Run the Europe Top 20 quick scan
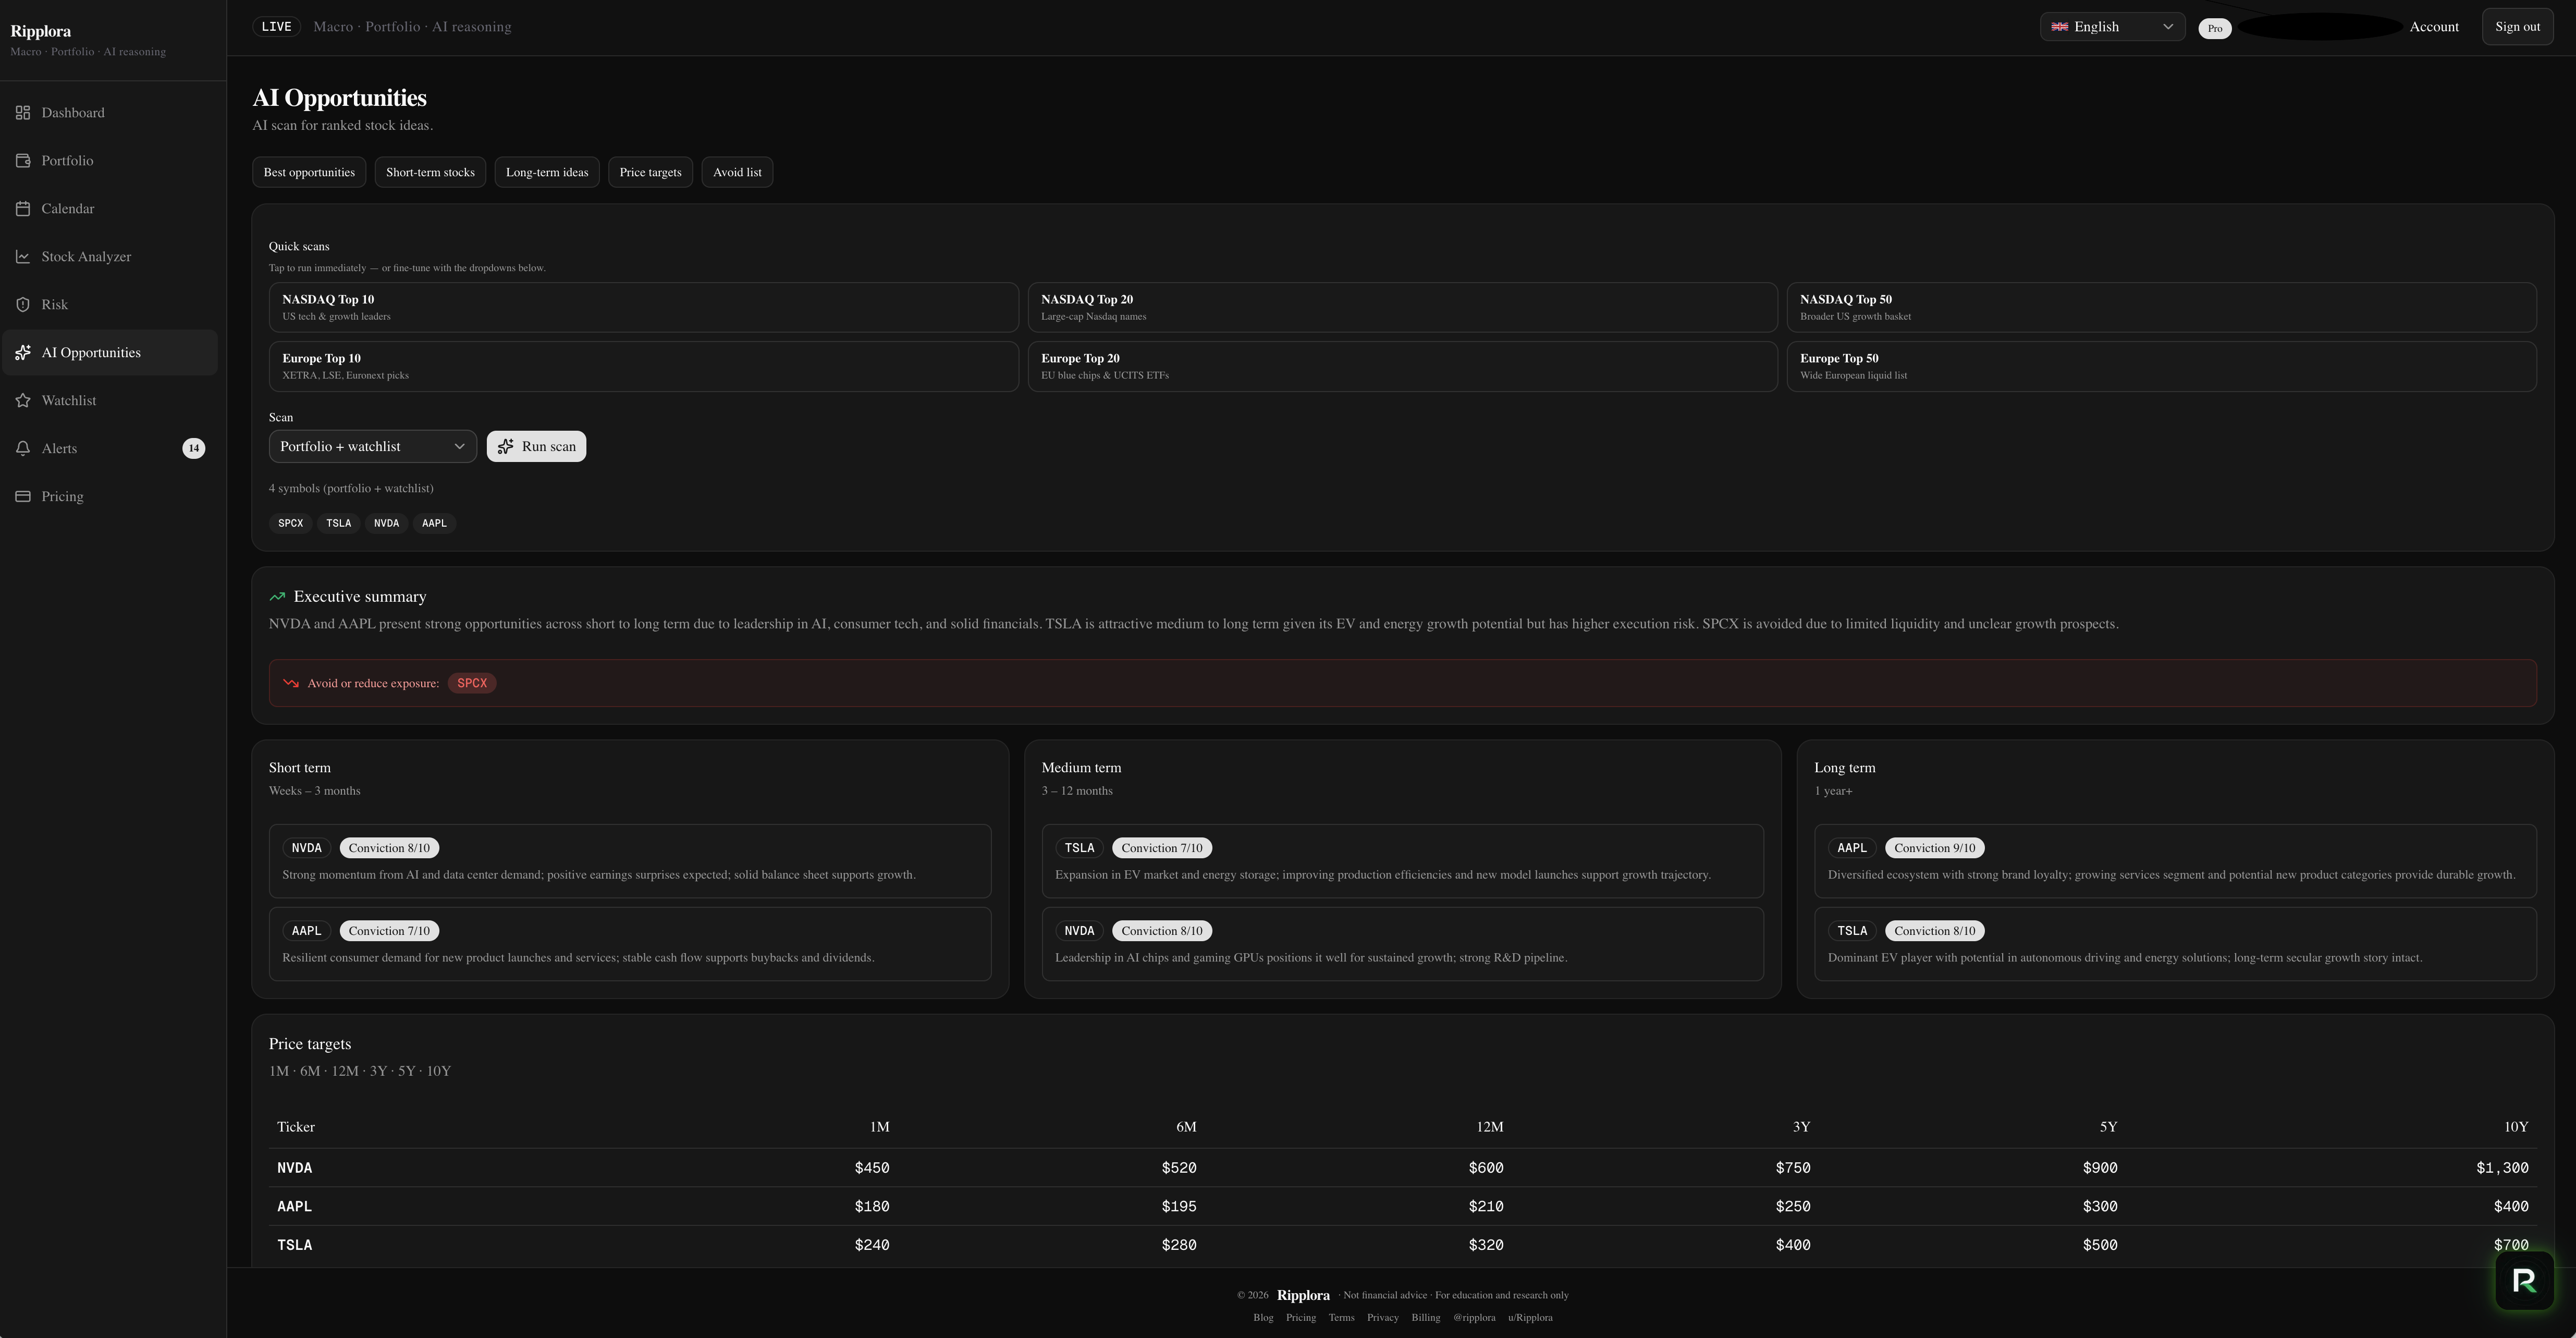2576x1338 pixels. pyautogui.click(x=1402, y=366)
